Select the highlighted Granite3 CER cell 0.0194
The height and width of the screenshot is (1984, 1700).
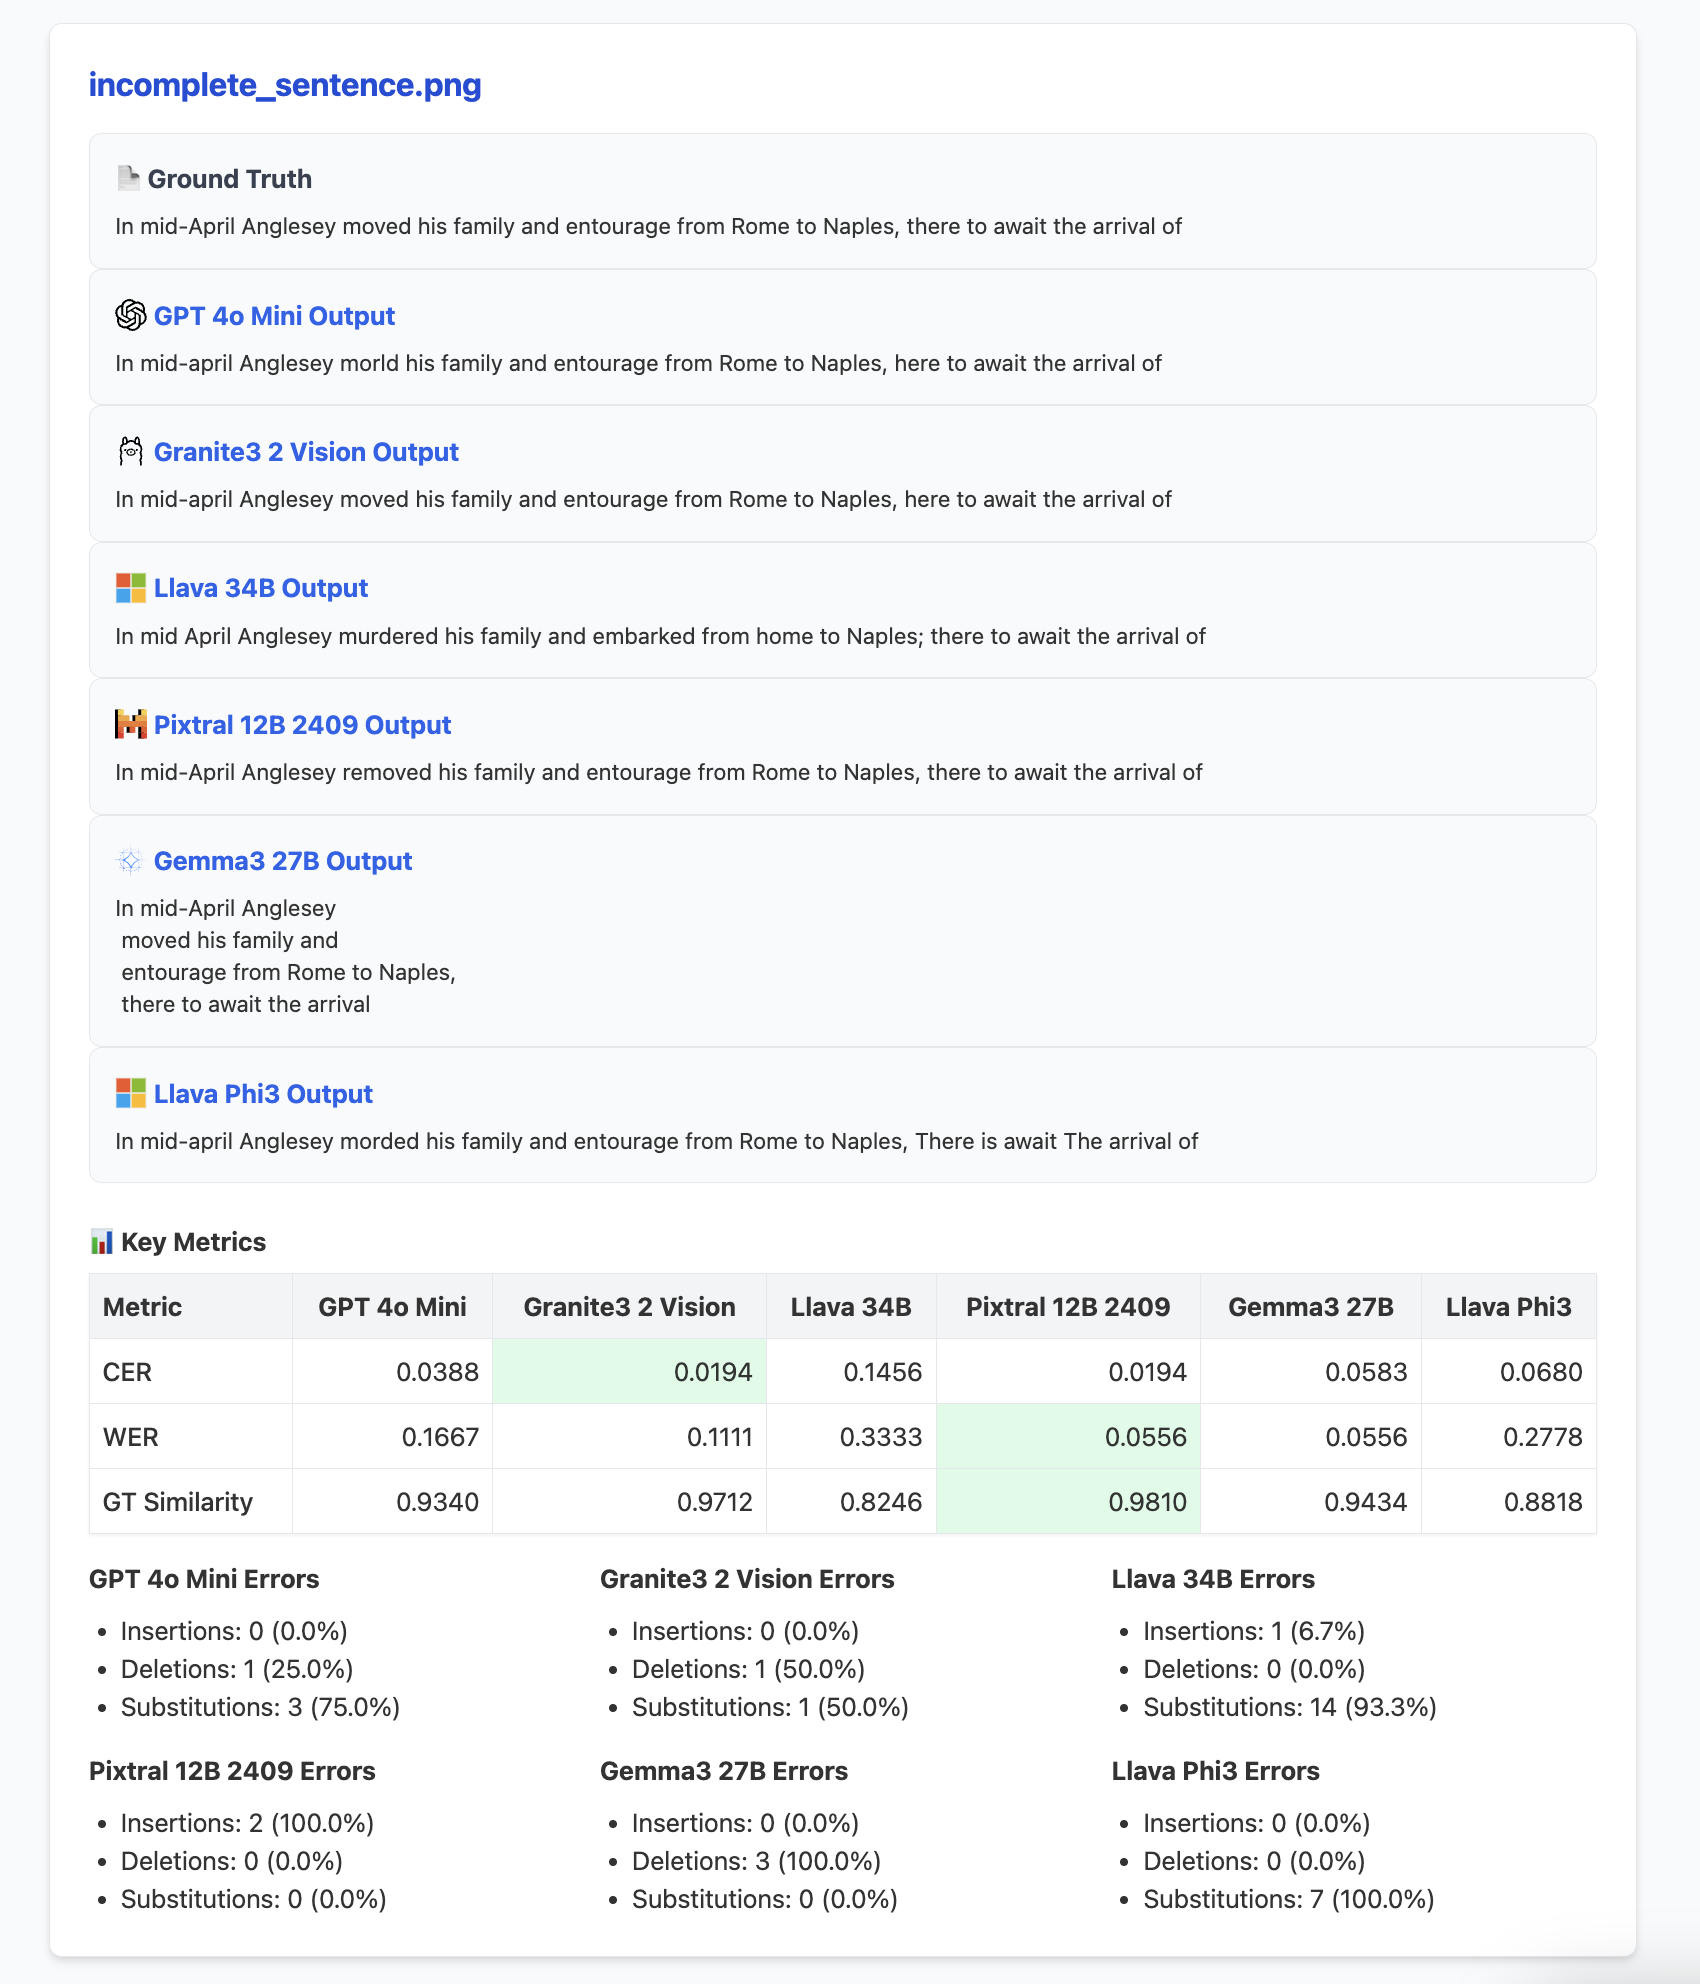tap(712, 1372)
